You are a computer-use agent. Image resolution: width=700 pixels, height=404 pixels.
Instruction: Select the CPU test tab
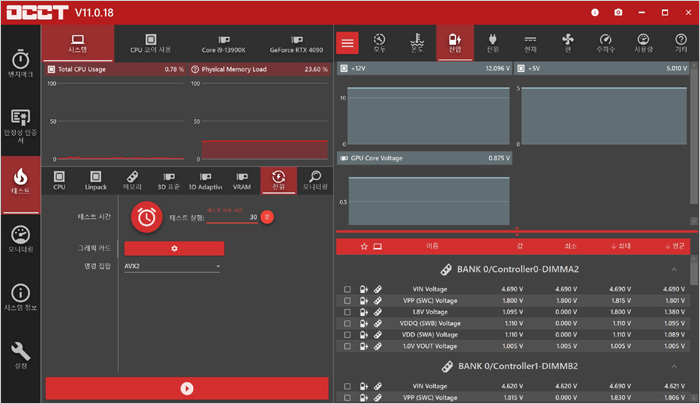coord(59,181)
